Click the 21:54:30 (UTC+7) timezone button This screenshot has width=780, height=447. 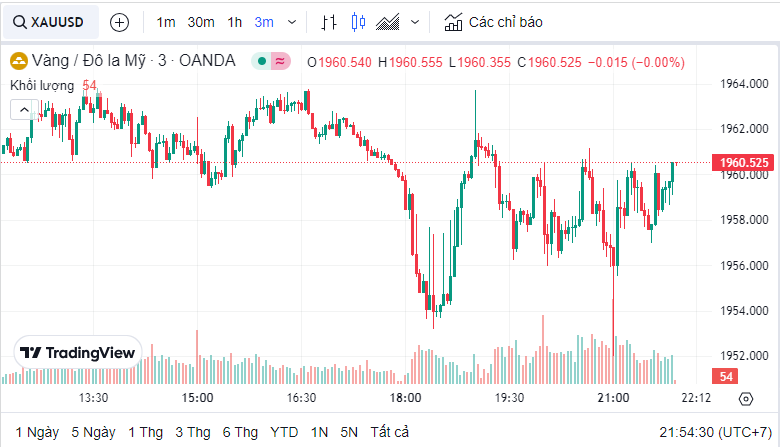point(714,432)
